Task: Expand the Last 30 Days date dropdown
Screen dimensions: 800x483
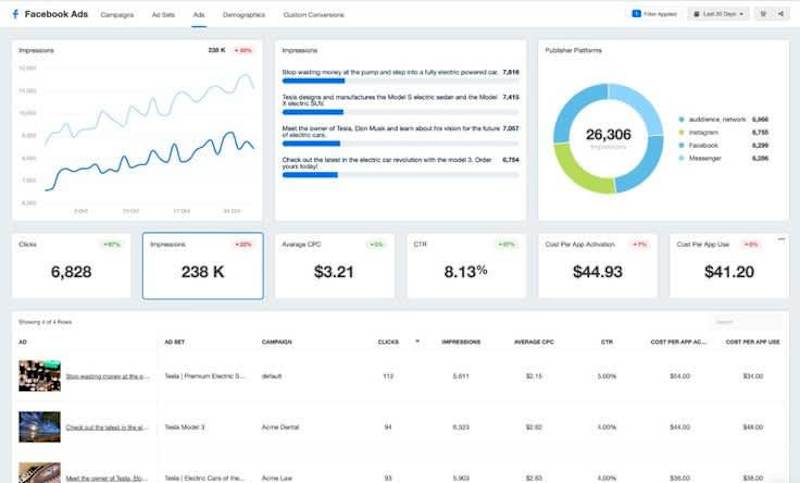Action: 718,14
